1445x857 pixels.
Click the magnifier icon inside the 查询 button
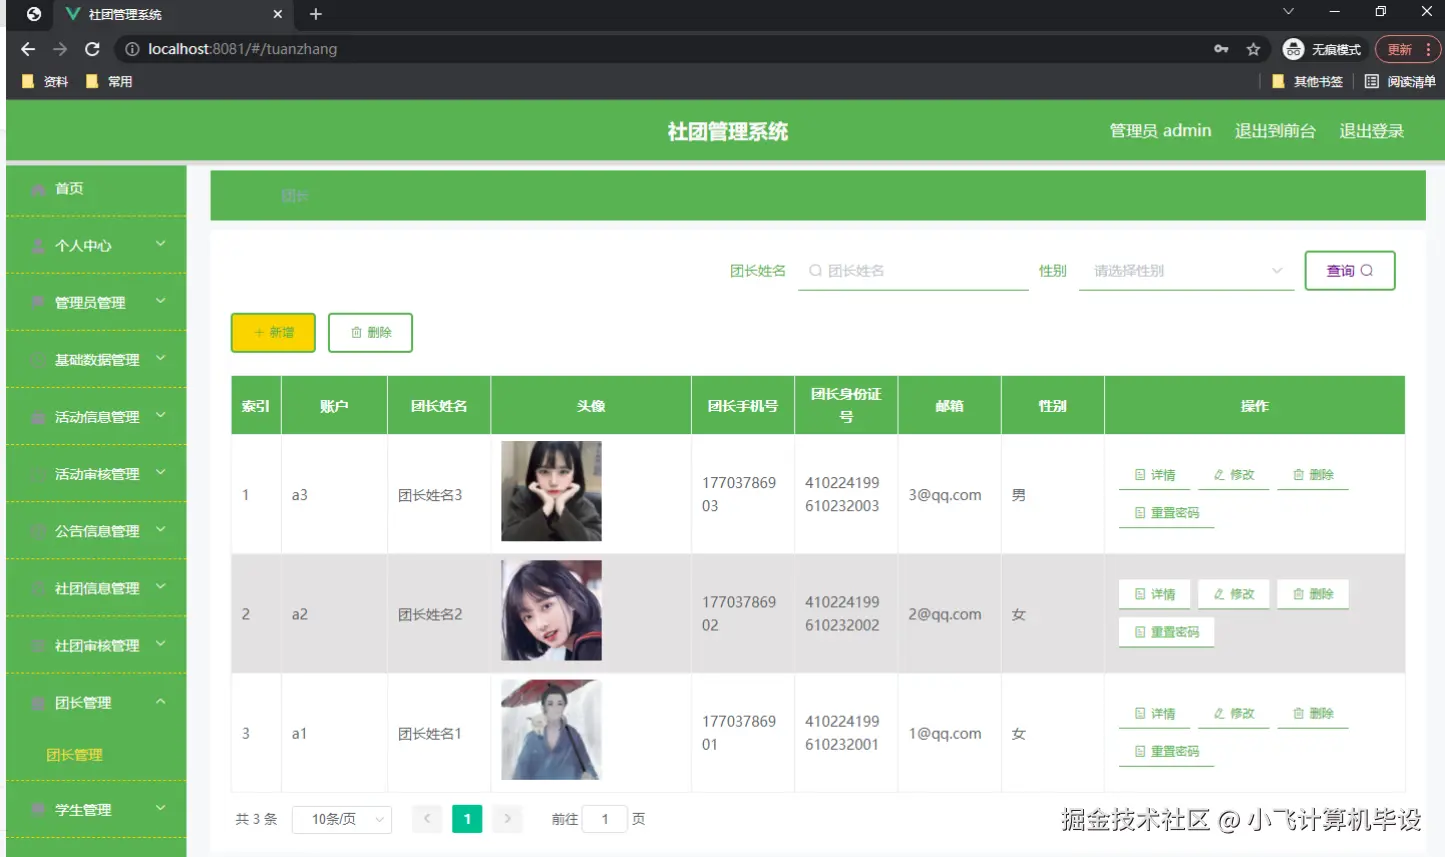pos(1364,270)
